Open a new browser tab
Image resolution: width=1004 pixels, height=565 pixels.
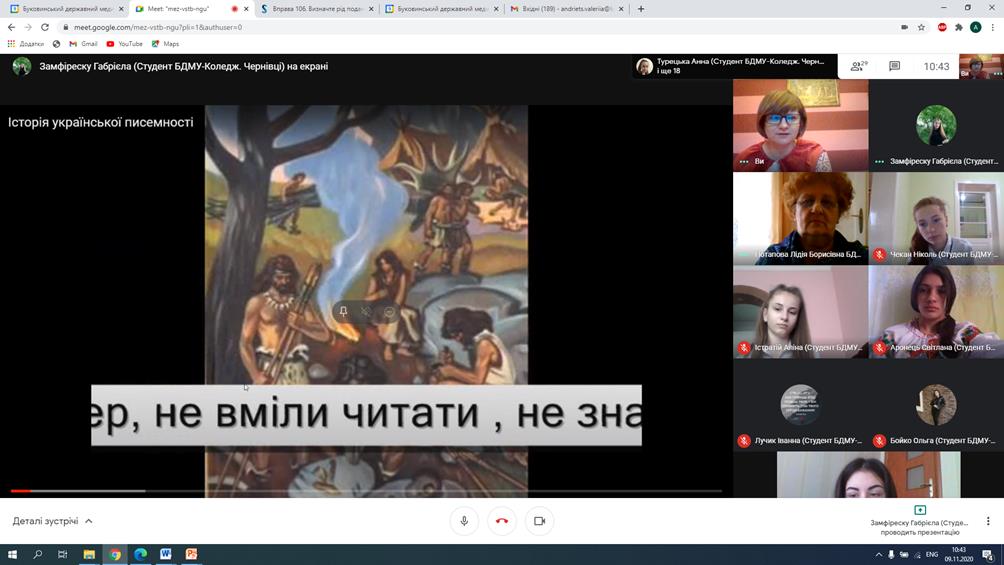[641, 9]
